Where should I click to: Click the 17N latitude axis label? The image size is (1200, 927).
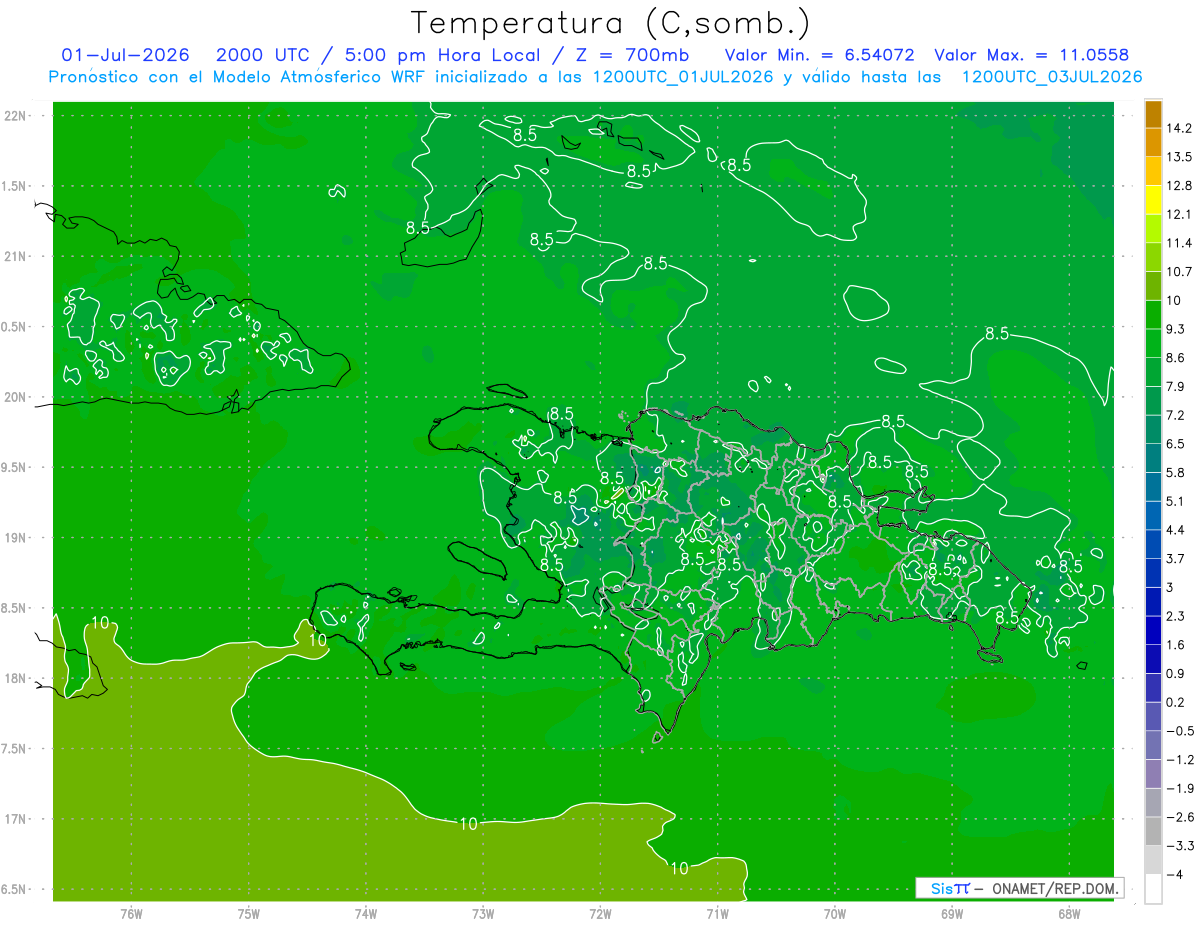[16, 819]
